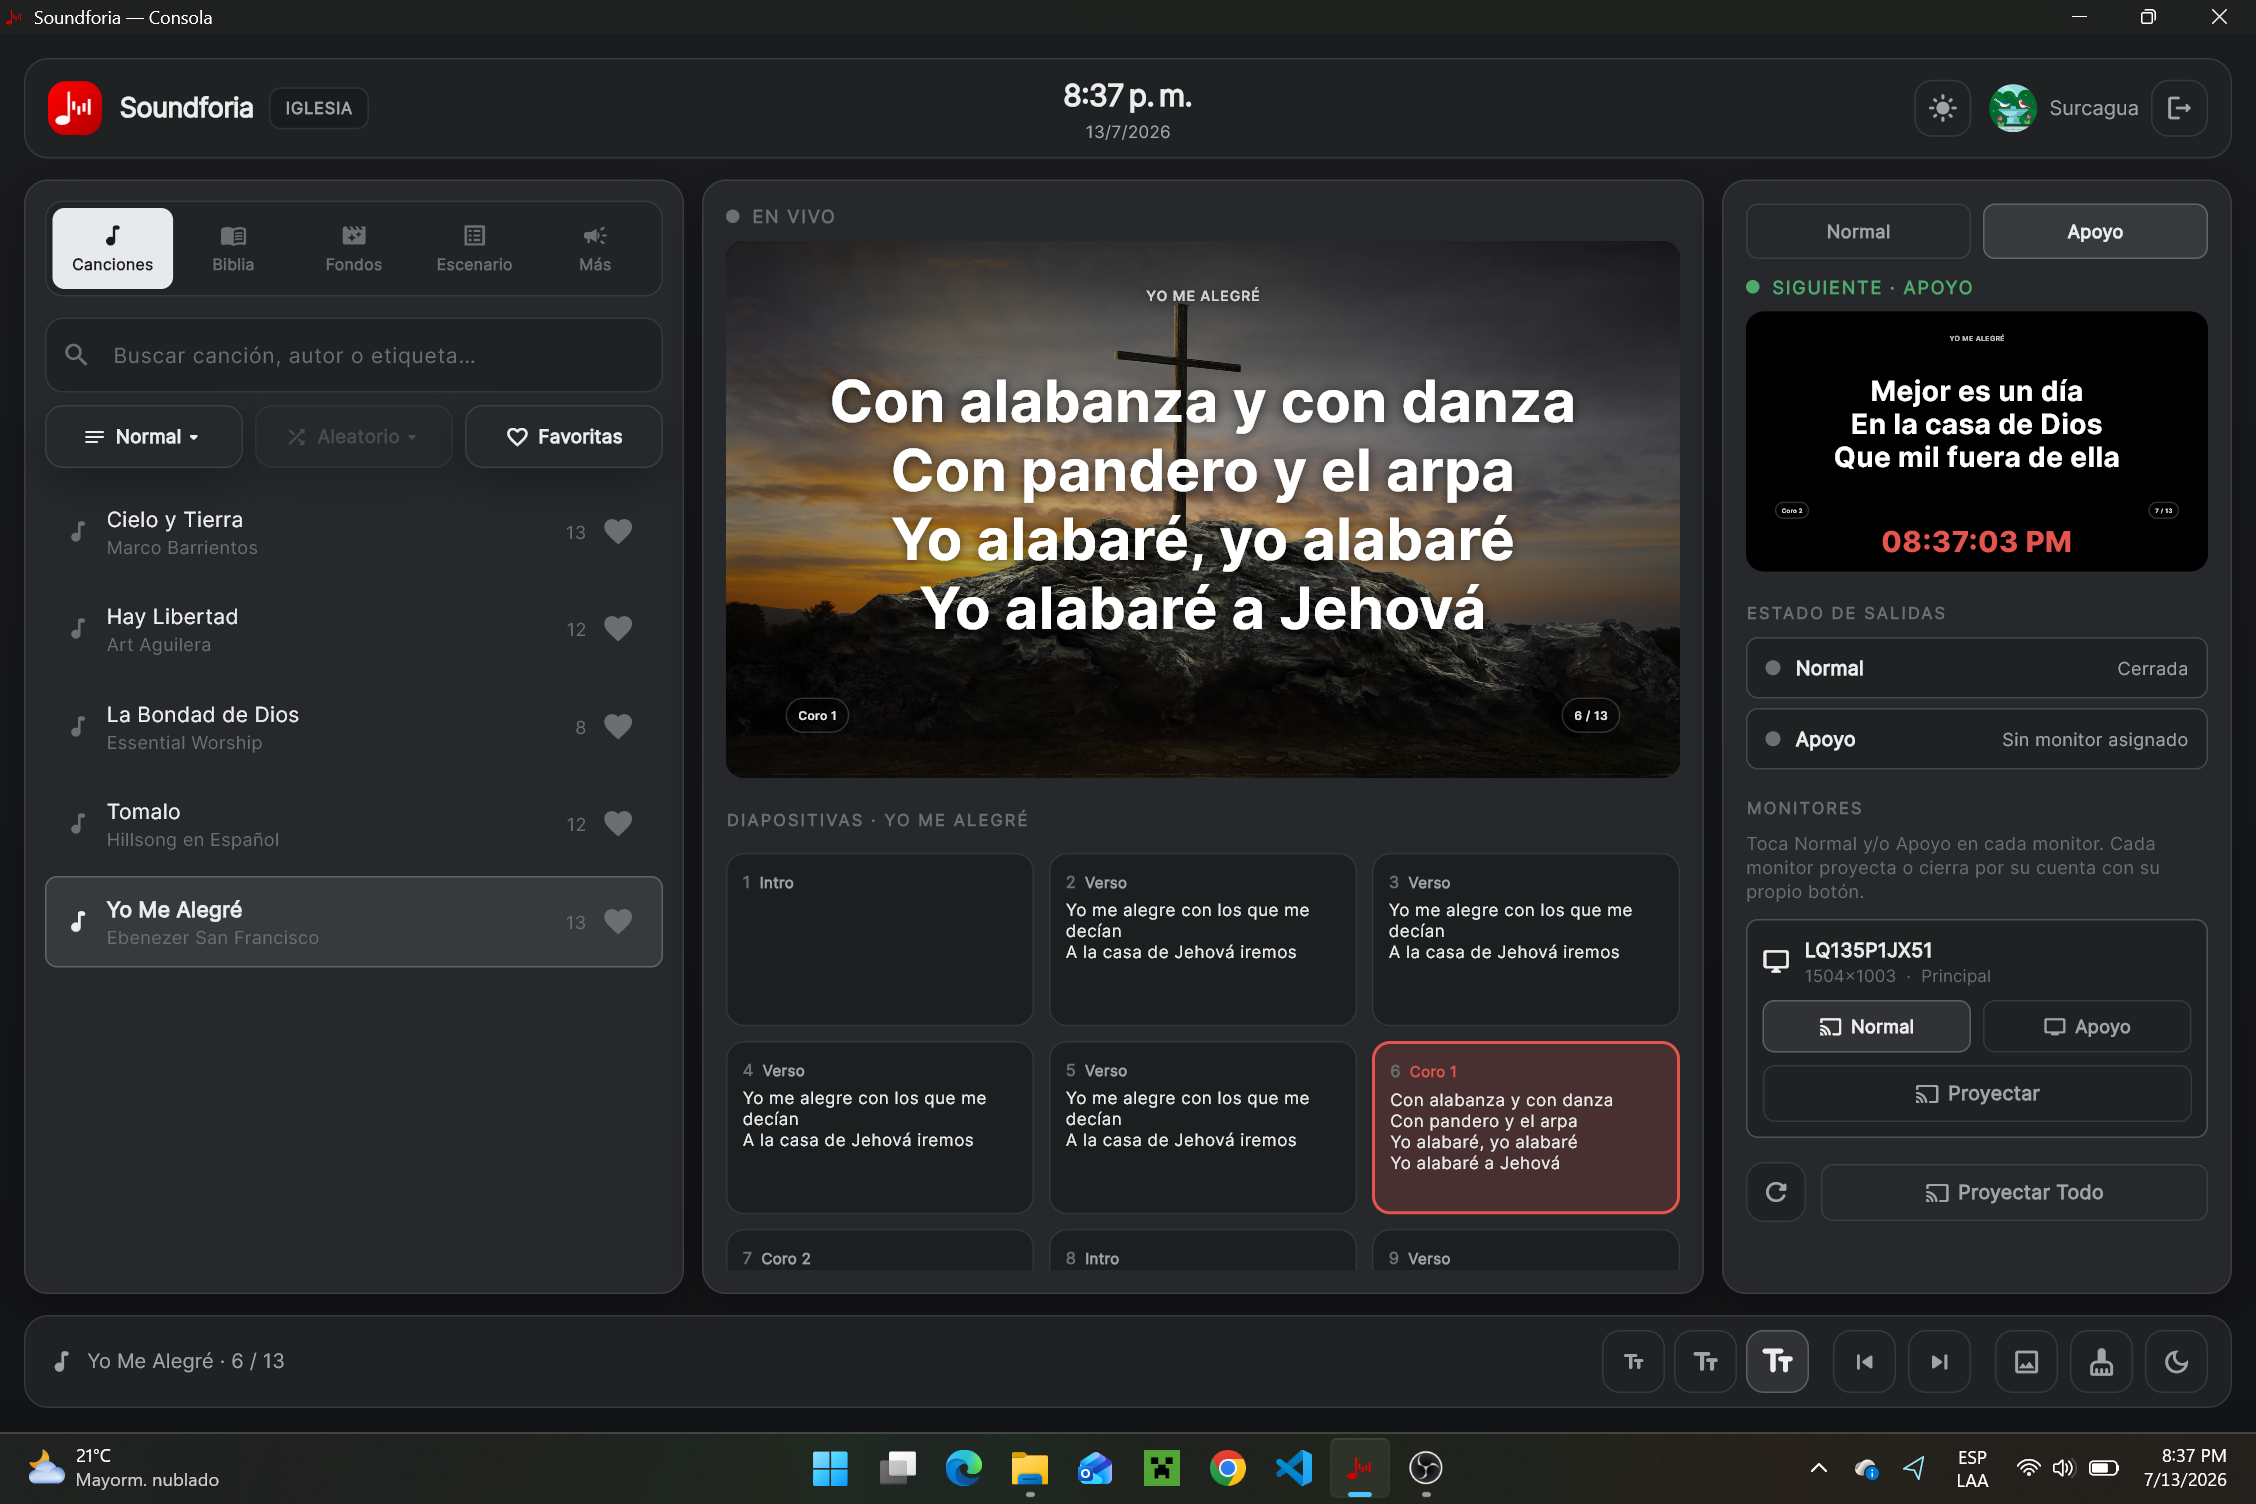Select the medium text size button
The image size is (2256, 1504).
click(x=1705, y=1361)
